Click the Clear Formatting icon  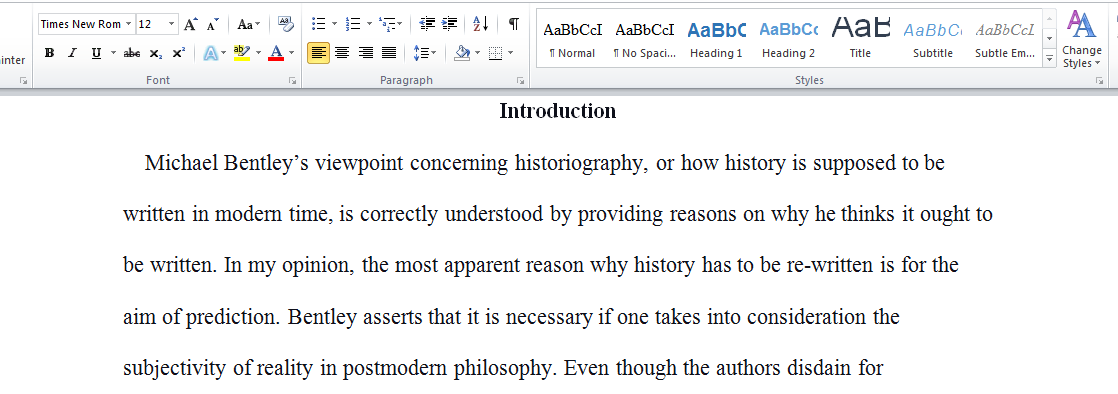click(285, 24)
